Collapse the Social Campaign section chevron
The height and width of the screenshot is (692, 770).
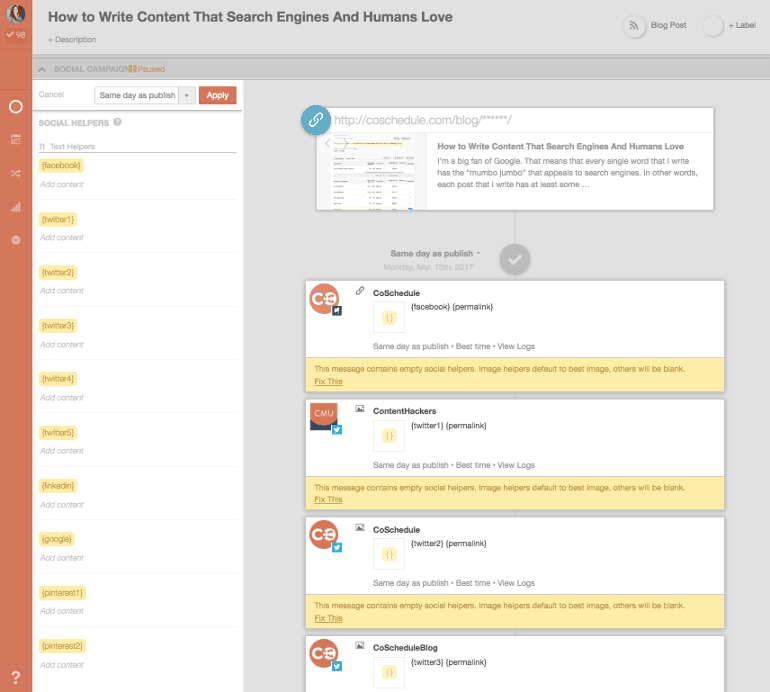tap(42, 69)
